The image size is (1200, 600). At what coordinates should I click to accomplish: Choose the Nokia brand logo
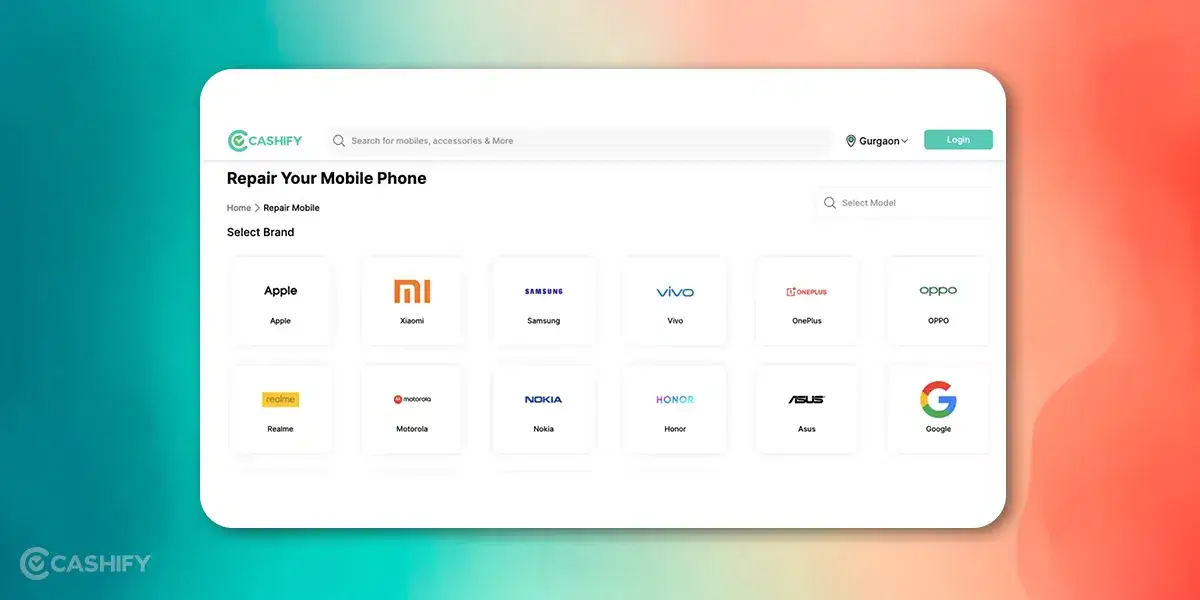coord(544,399)
